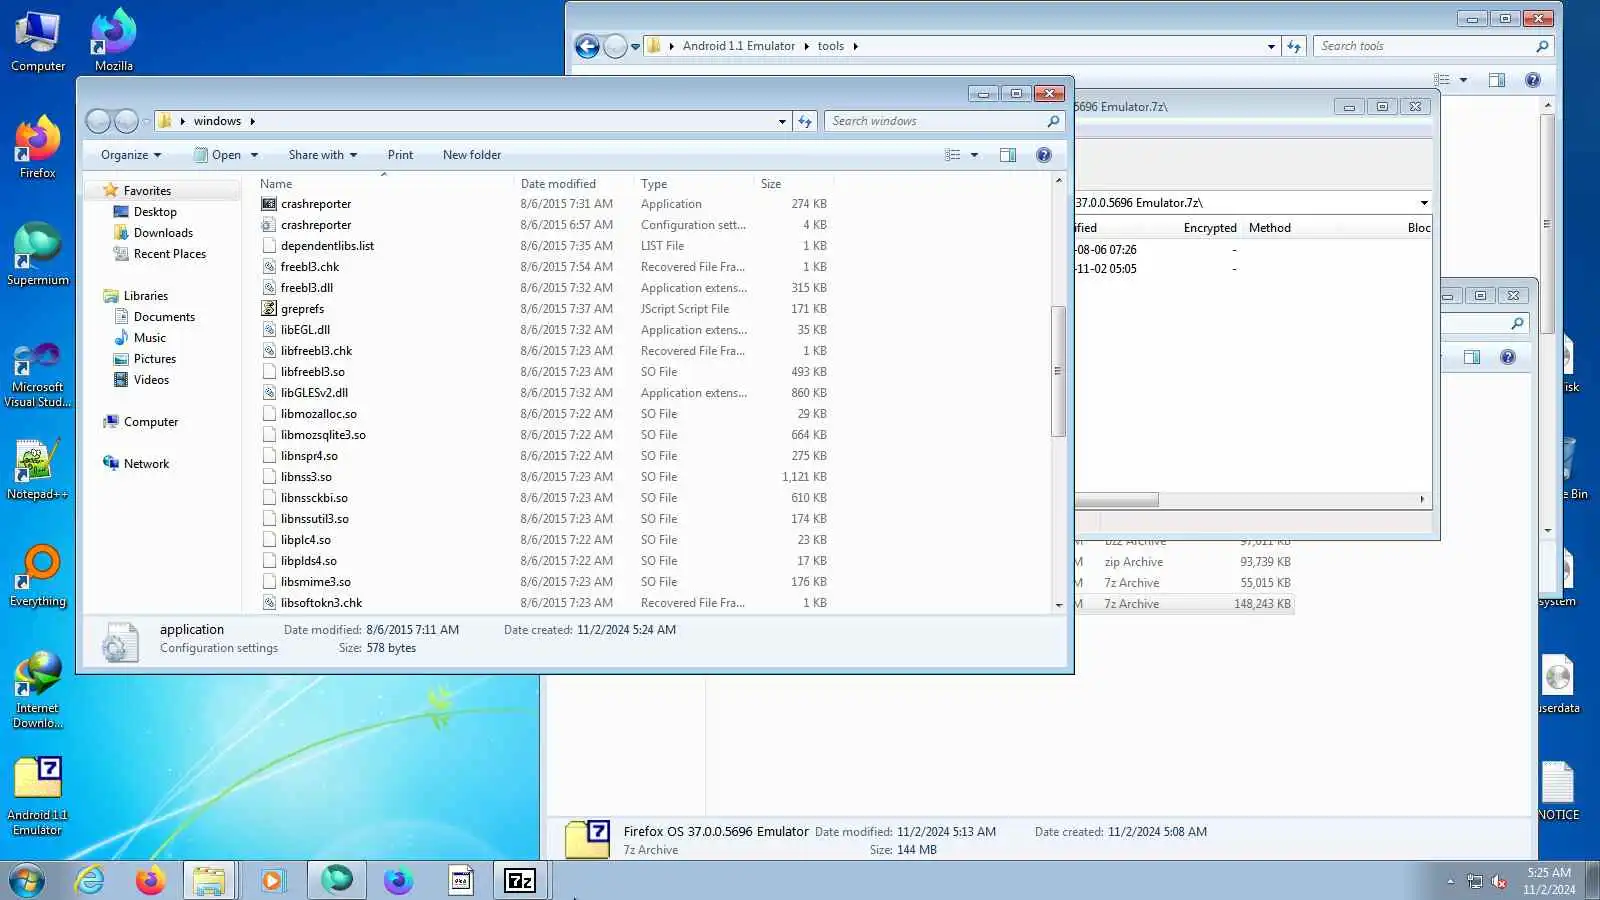Expand the Open button dropdown arrow
The width and height of the screenshot is (1600, 900).
click(254, 155)
